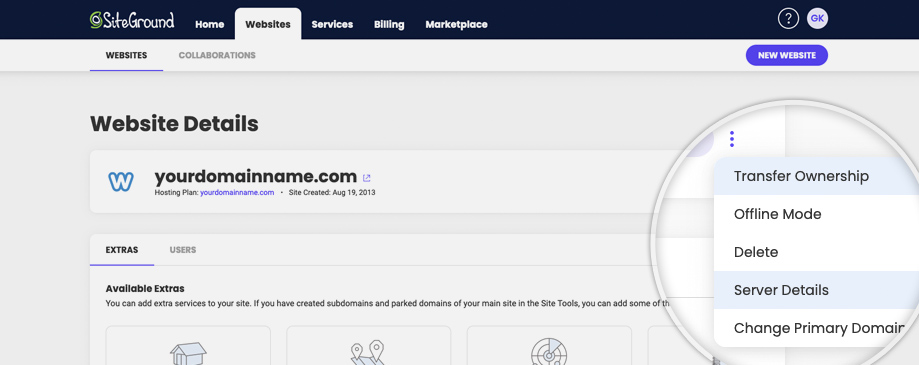Screen dimensions: 919x365
Task: Choose Change Primary Domain from the menu
Action: pyautogui.click(x=816, y=328)
